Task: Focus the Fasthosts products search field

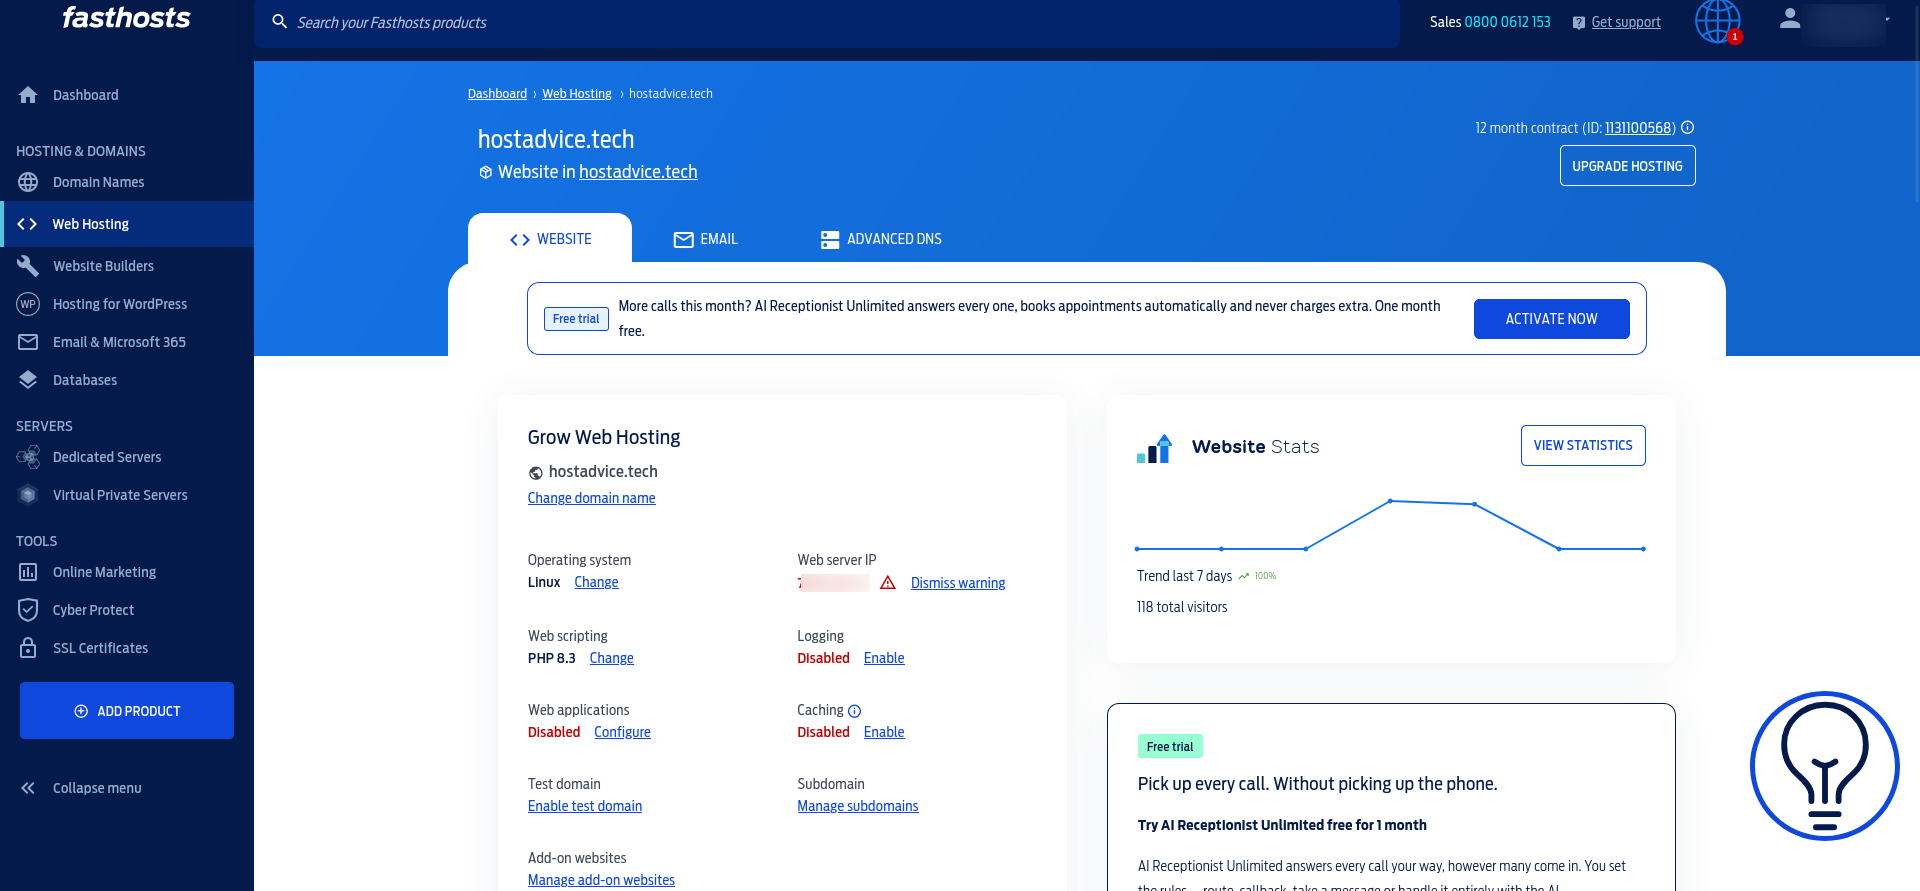Action: [x=827, y=22]
